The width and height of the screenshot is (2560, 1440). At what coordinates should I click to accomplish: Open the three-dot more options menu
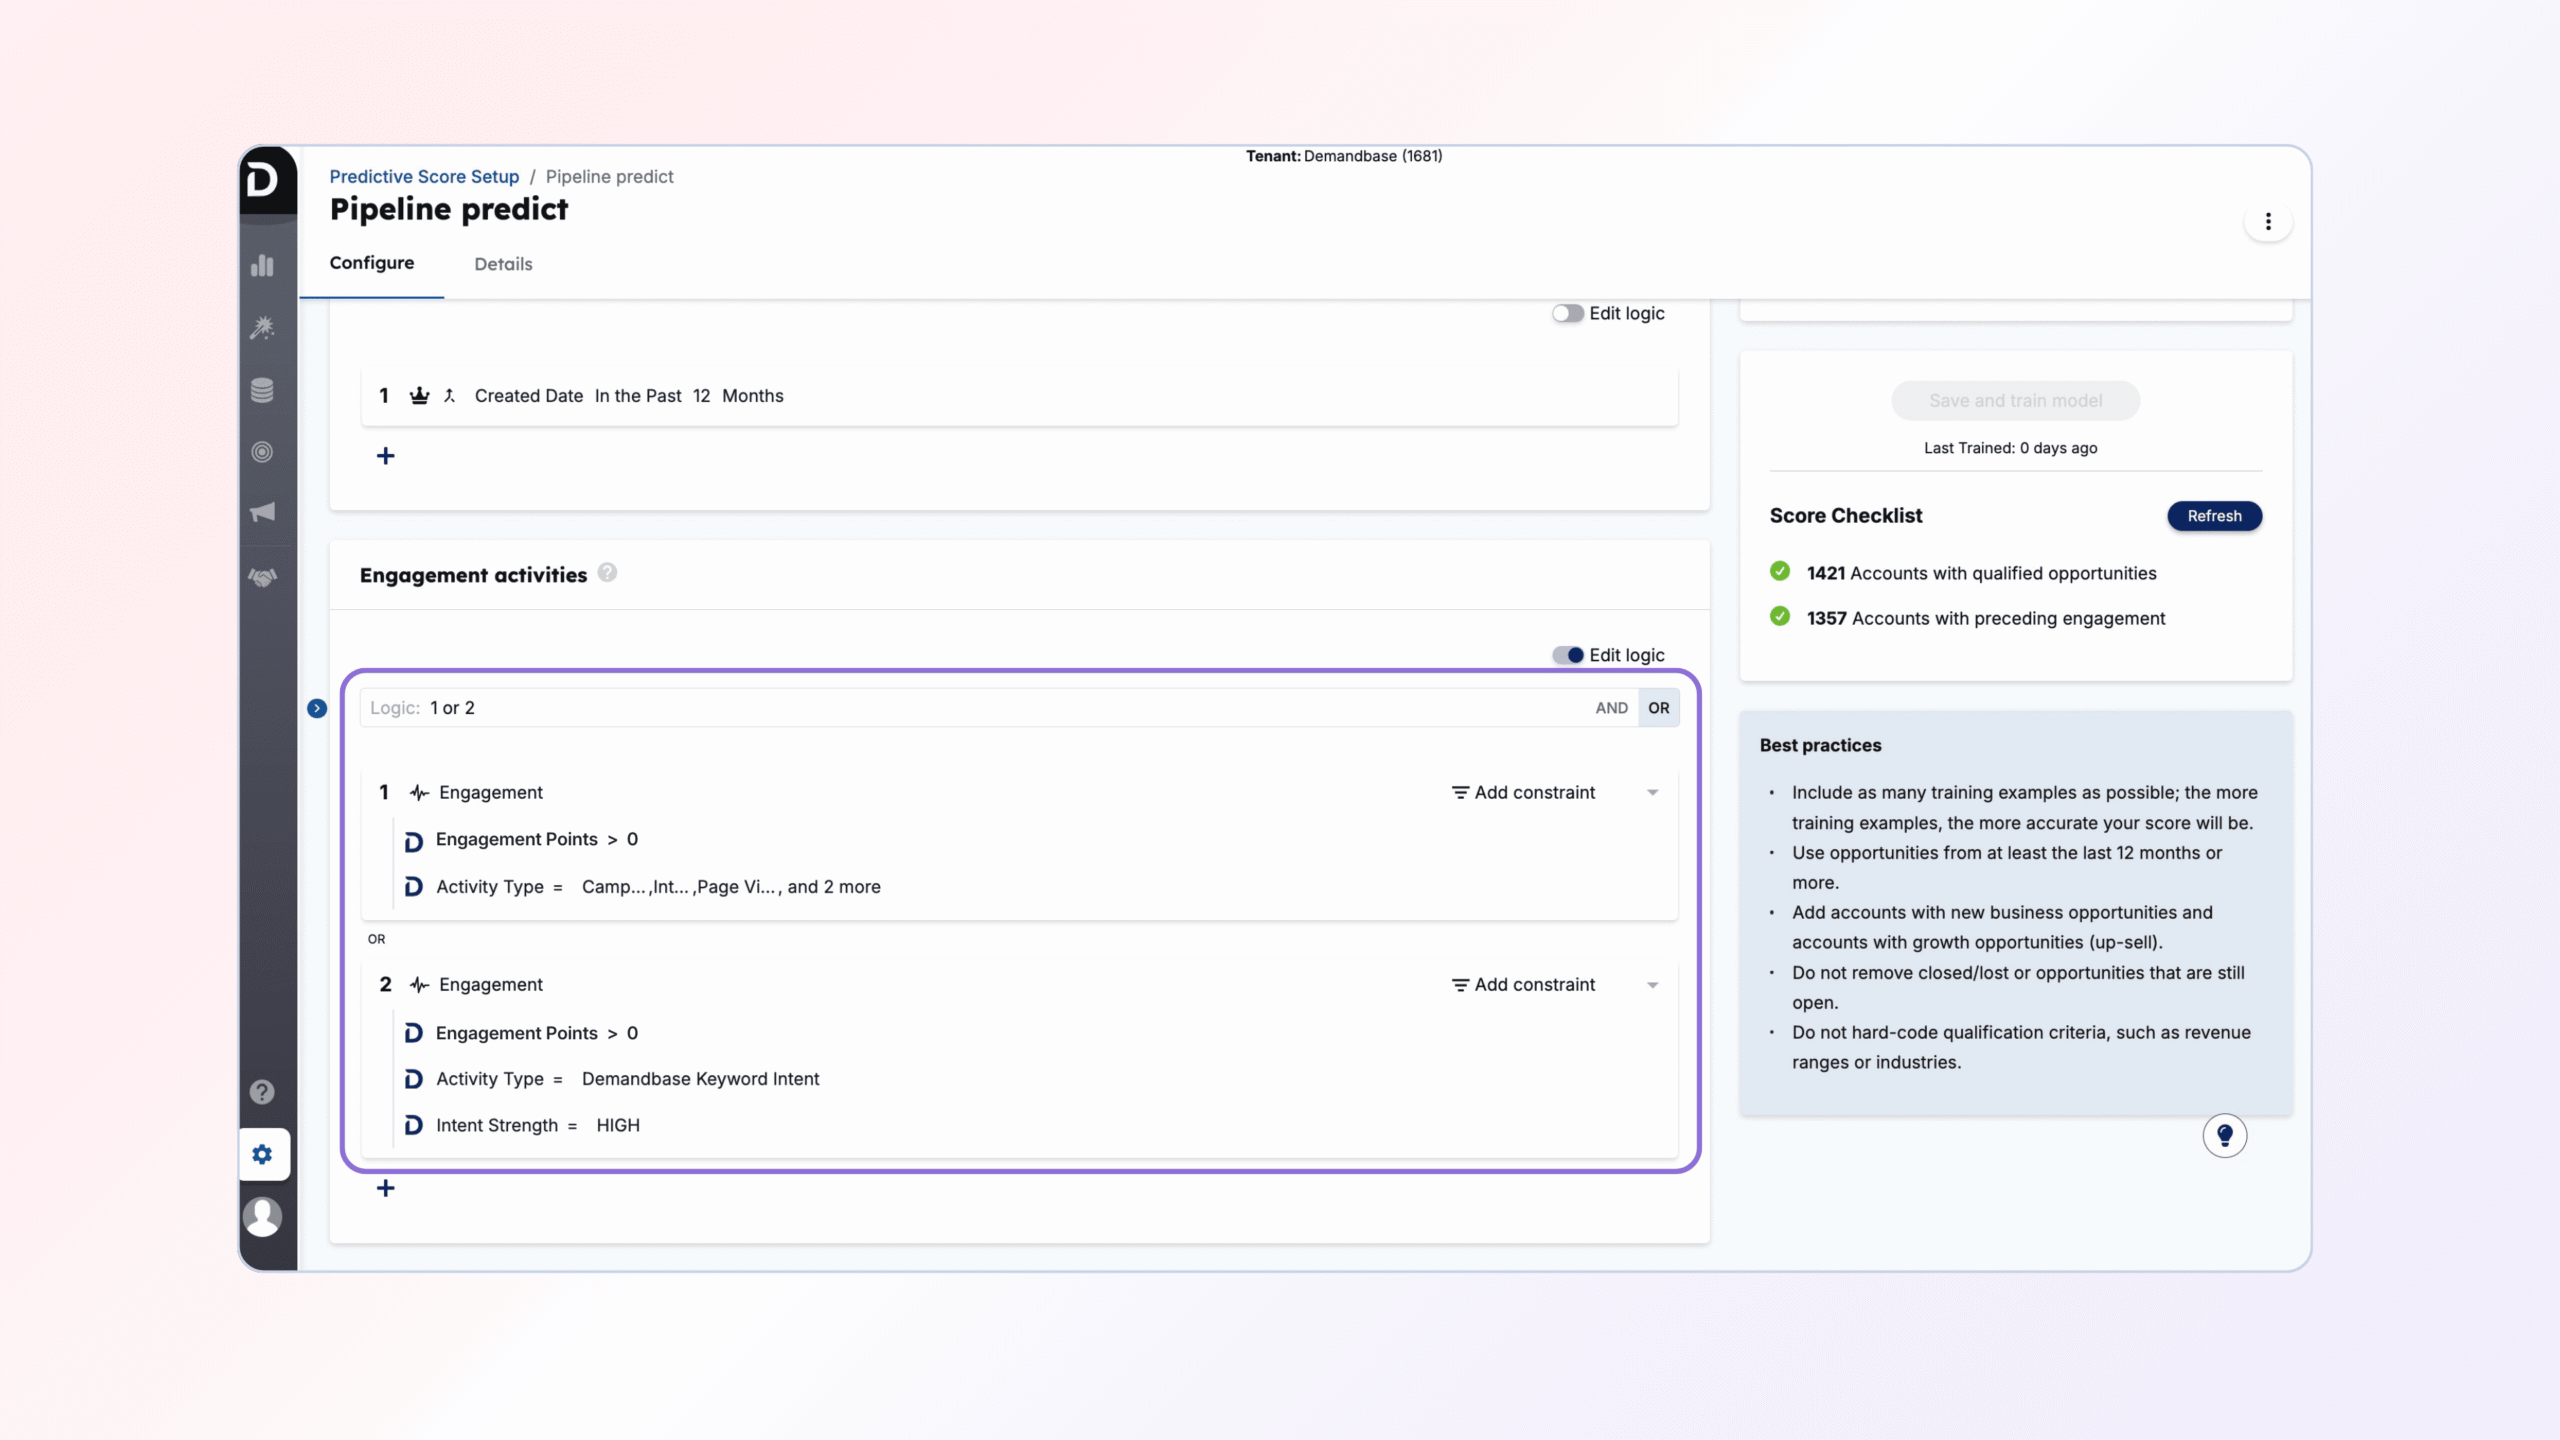[2267, 221]
